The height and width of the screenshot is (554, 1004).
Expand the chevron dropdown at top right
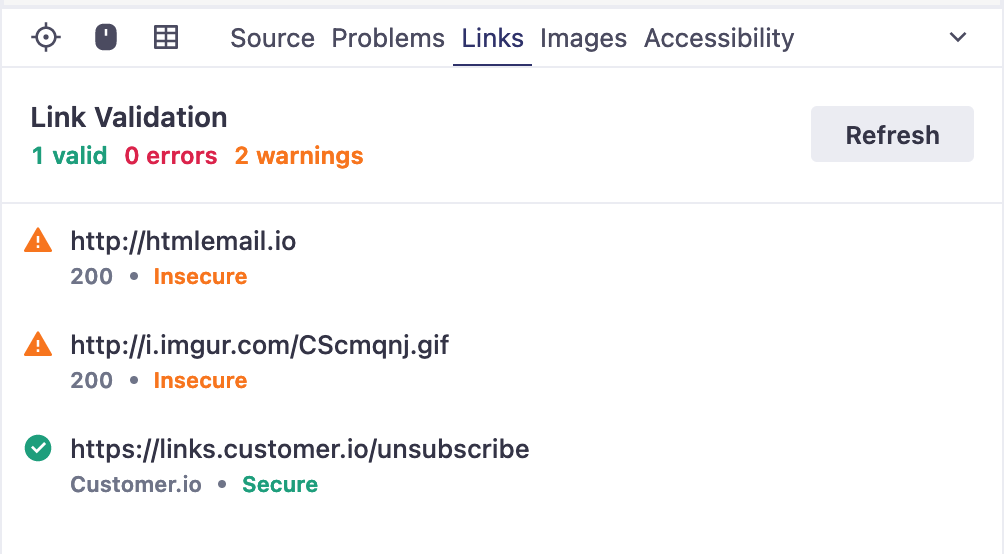coord(957,38)
